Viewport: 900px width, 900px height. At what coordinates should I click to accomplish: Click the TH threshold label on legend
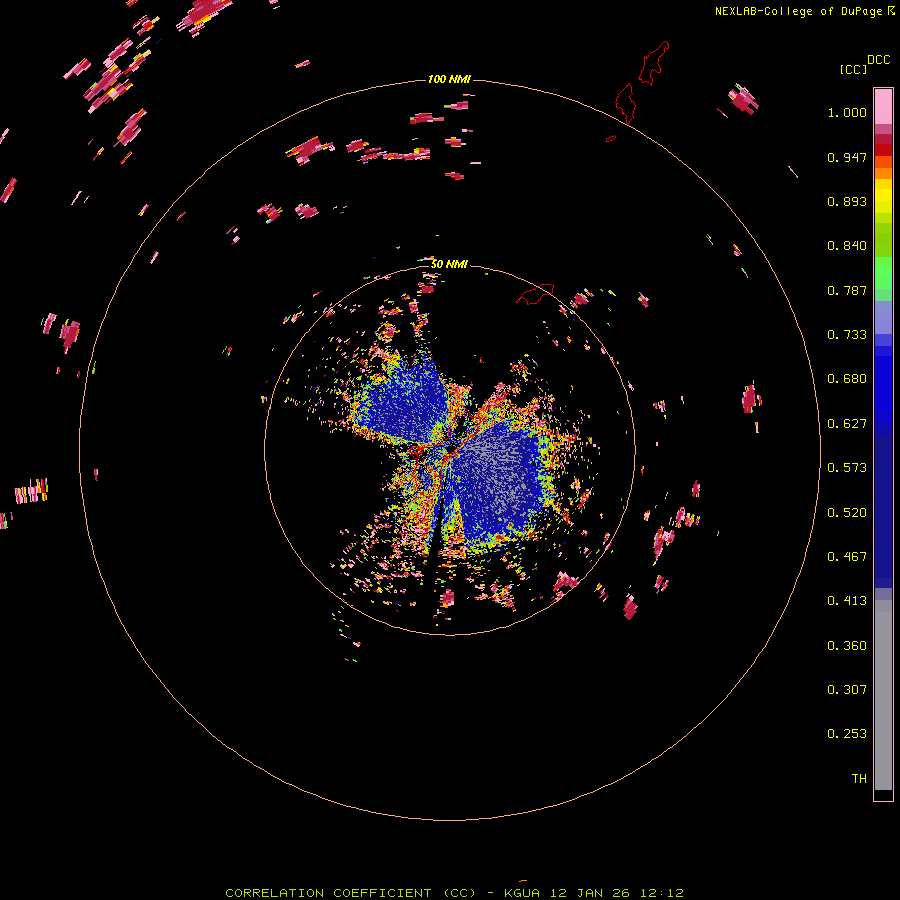click(x=859, y=779)
